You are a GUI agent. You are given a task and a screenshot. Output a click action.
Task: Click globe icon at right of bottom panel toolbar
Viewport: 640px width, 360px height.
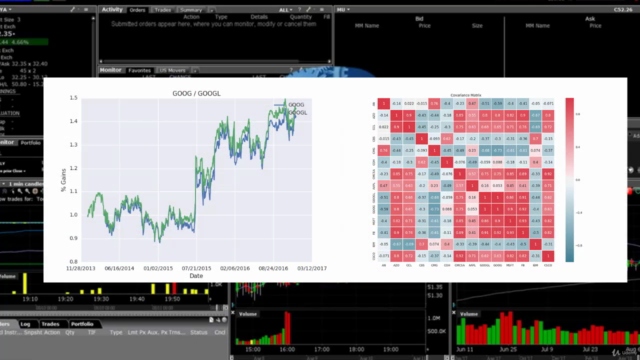(x=224, y=320)
